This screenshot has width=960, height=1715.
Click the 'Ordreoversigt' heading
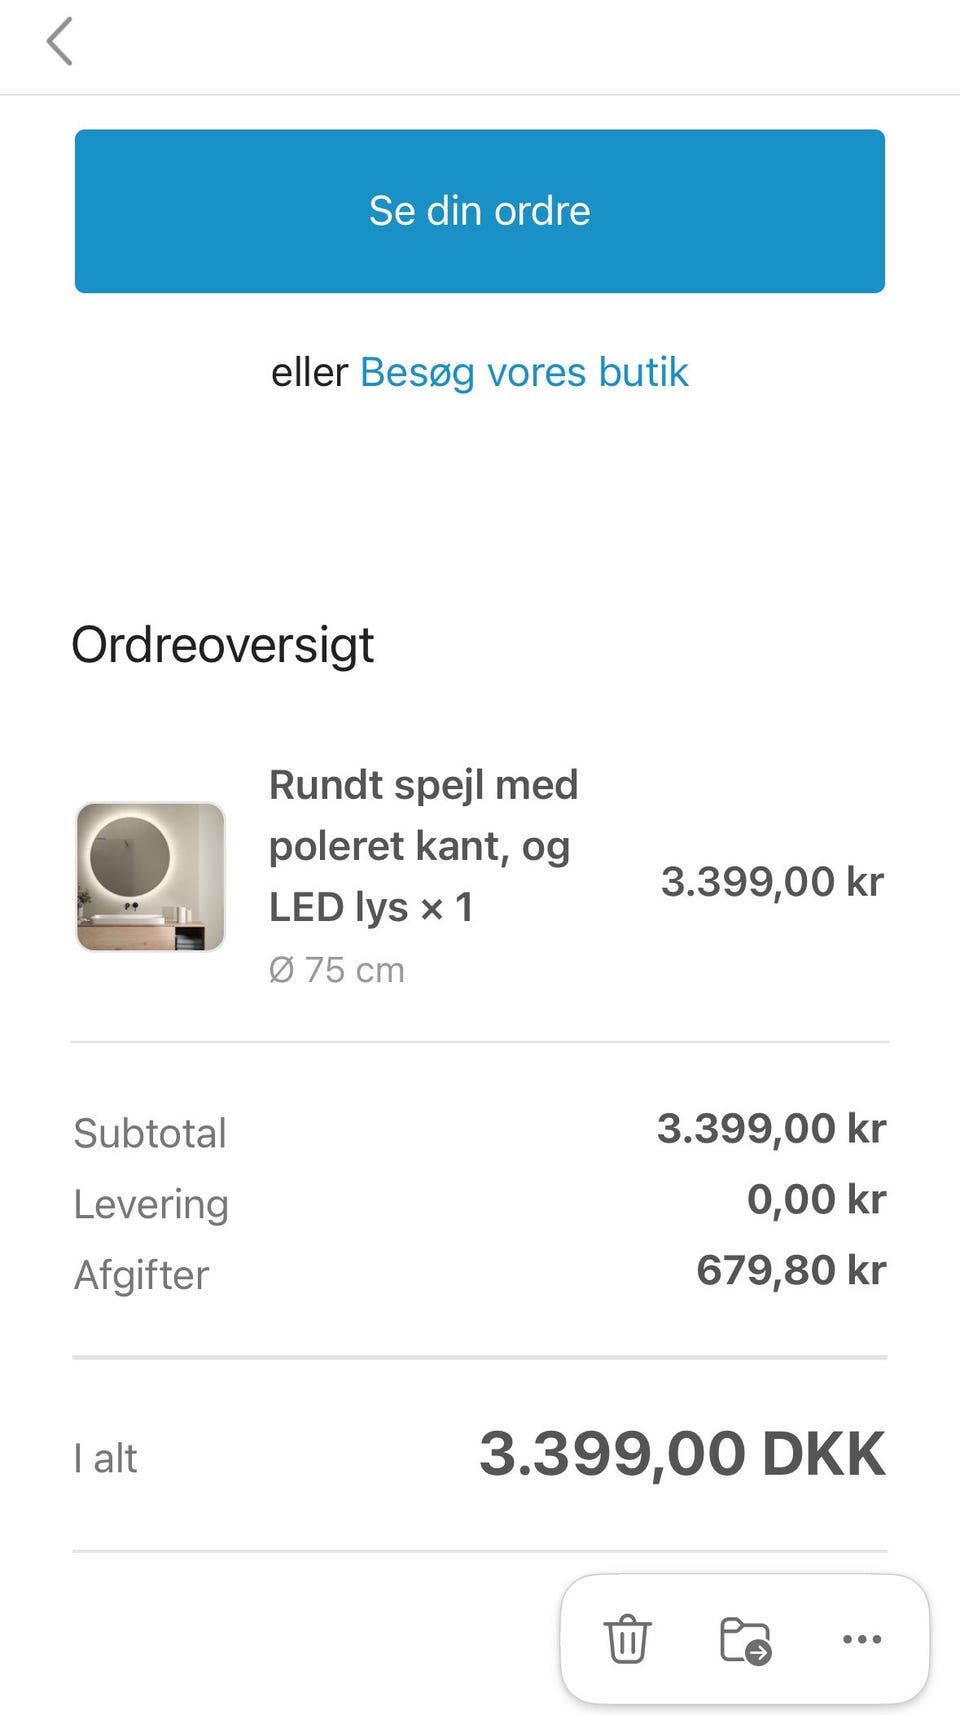(x=223, y=645)
